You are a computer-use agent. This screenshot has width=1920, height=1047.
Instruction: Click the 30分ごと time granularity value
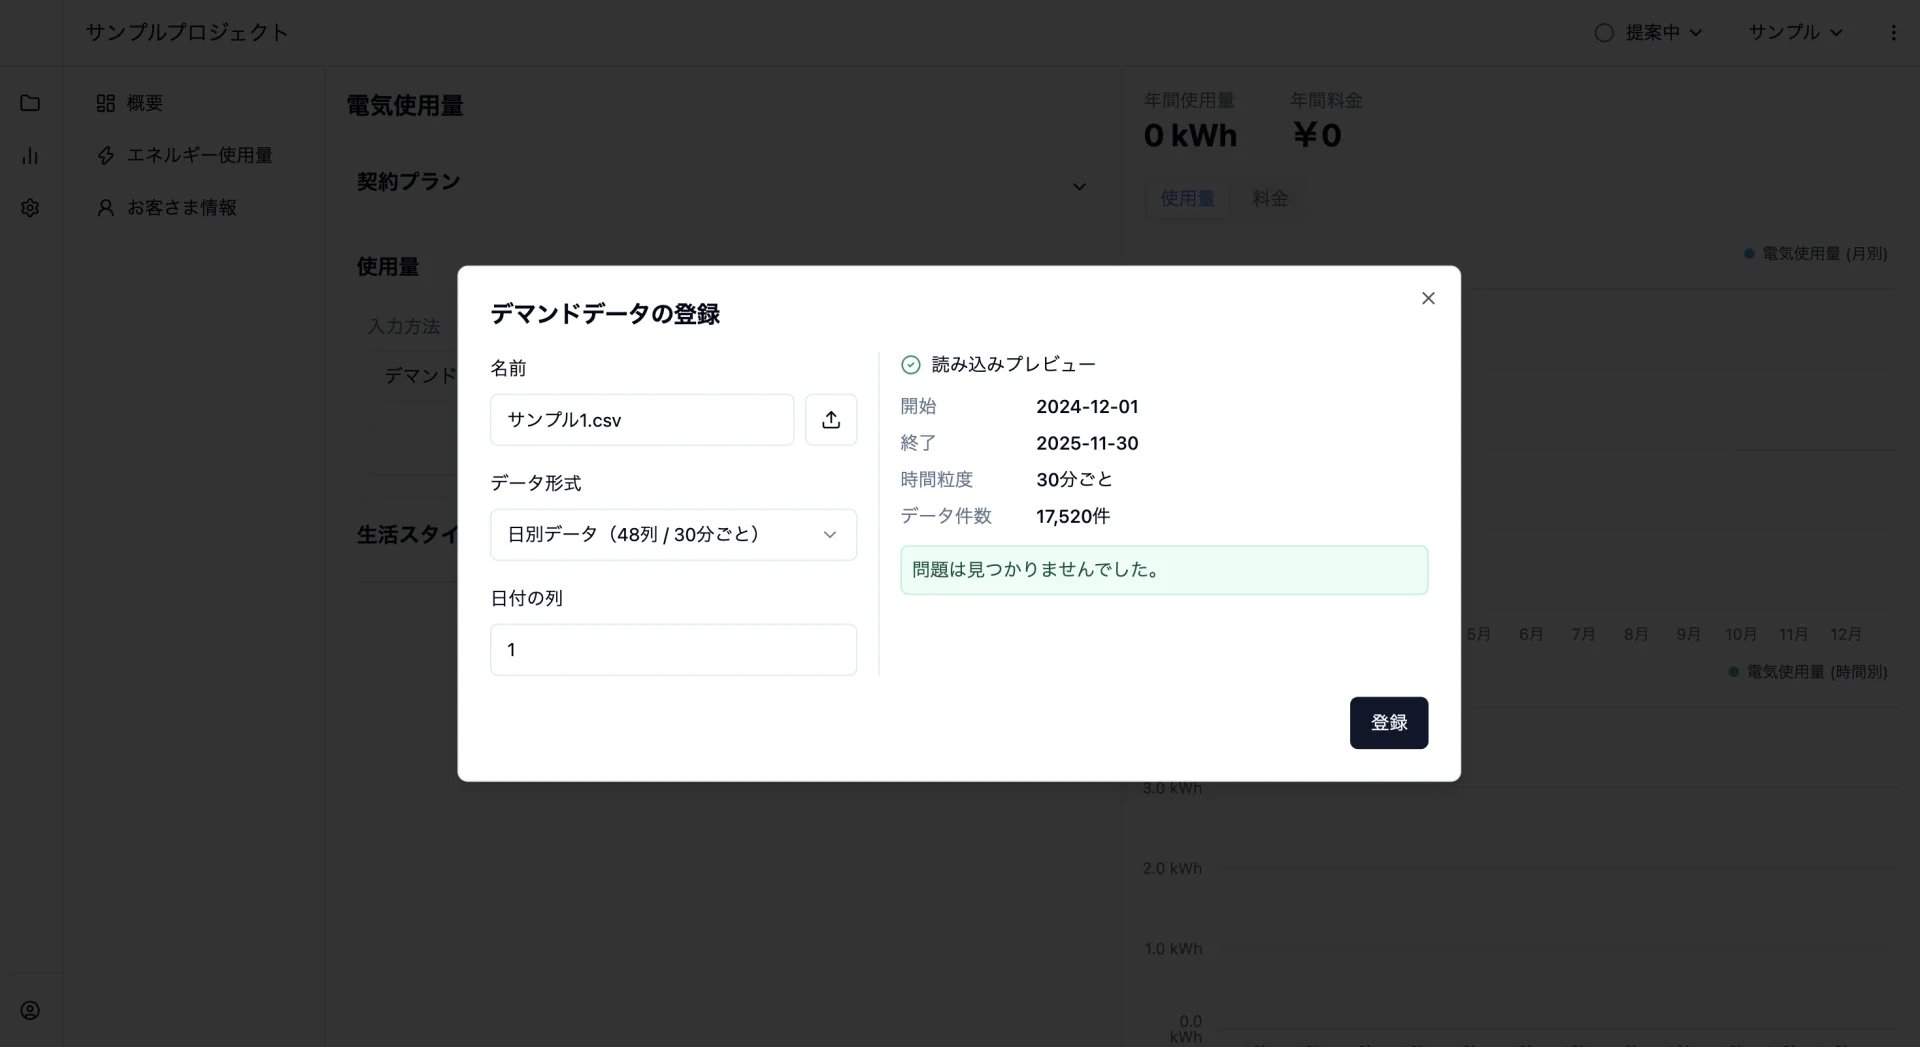(x=1074, y=480)
